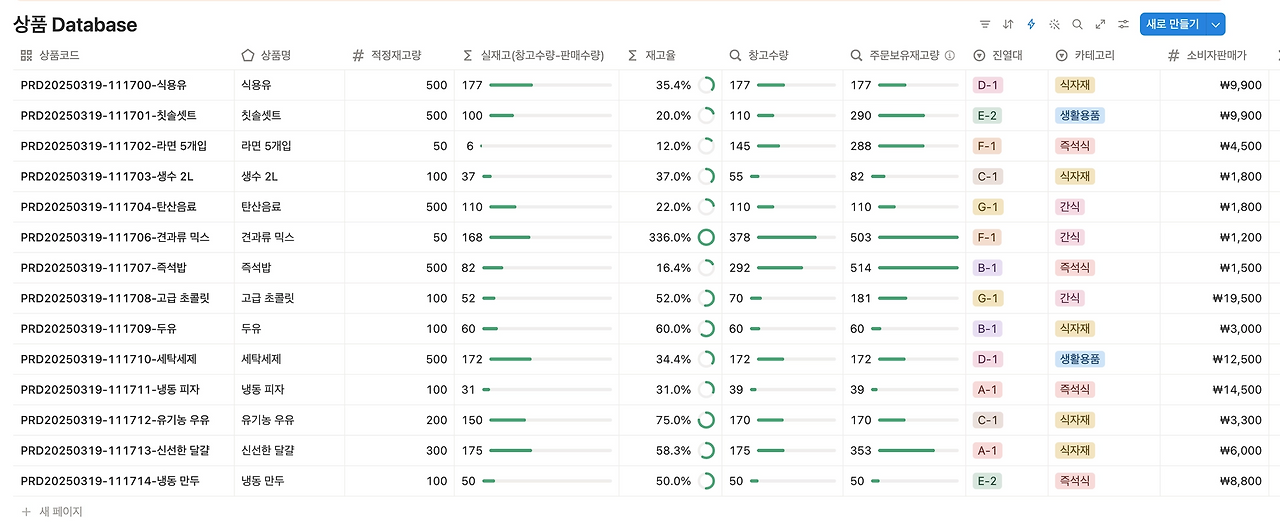
Task: Click the AI sparkle wand icon
Action: click(x=1054, y=24)
